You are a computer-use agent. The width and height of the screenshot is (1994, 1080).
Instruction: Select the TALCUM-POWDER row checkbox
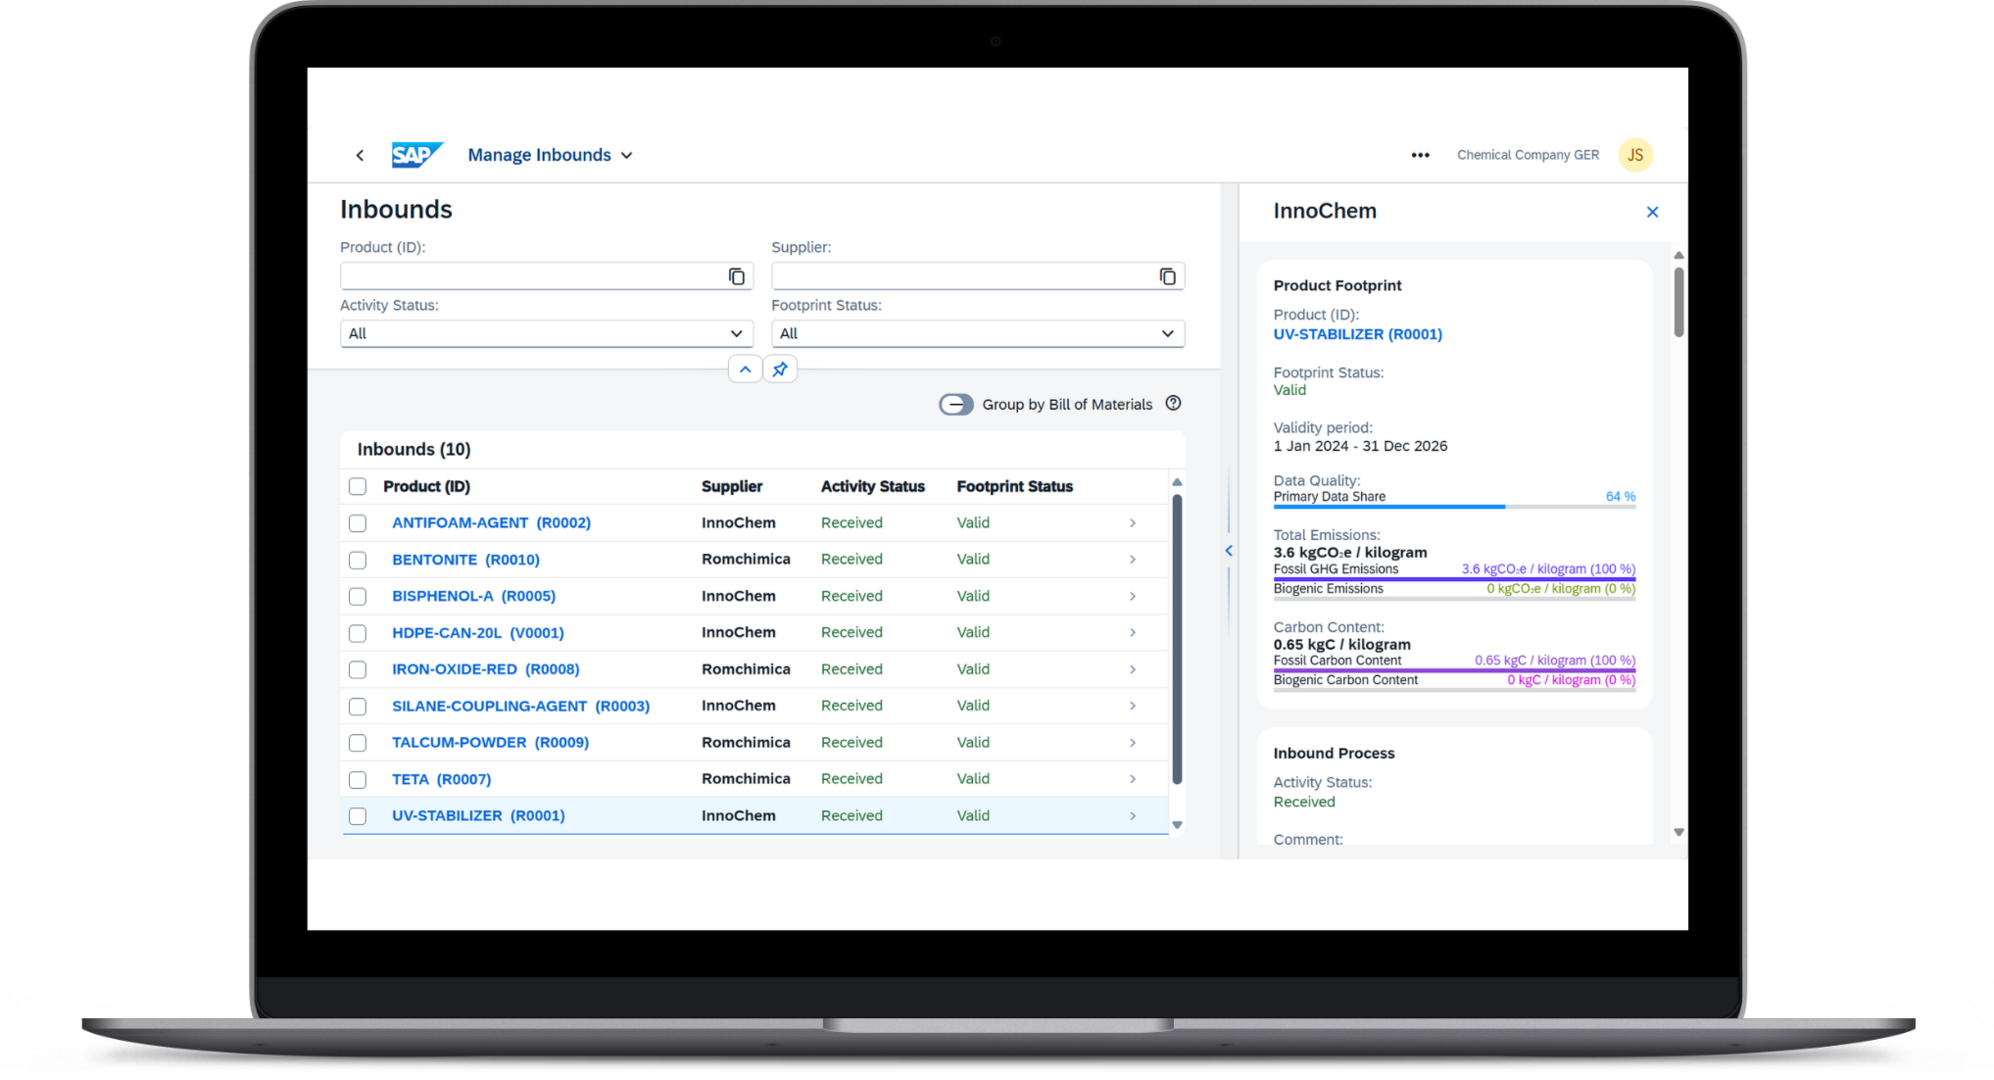(x=357, y=743)
